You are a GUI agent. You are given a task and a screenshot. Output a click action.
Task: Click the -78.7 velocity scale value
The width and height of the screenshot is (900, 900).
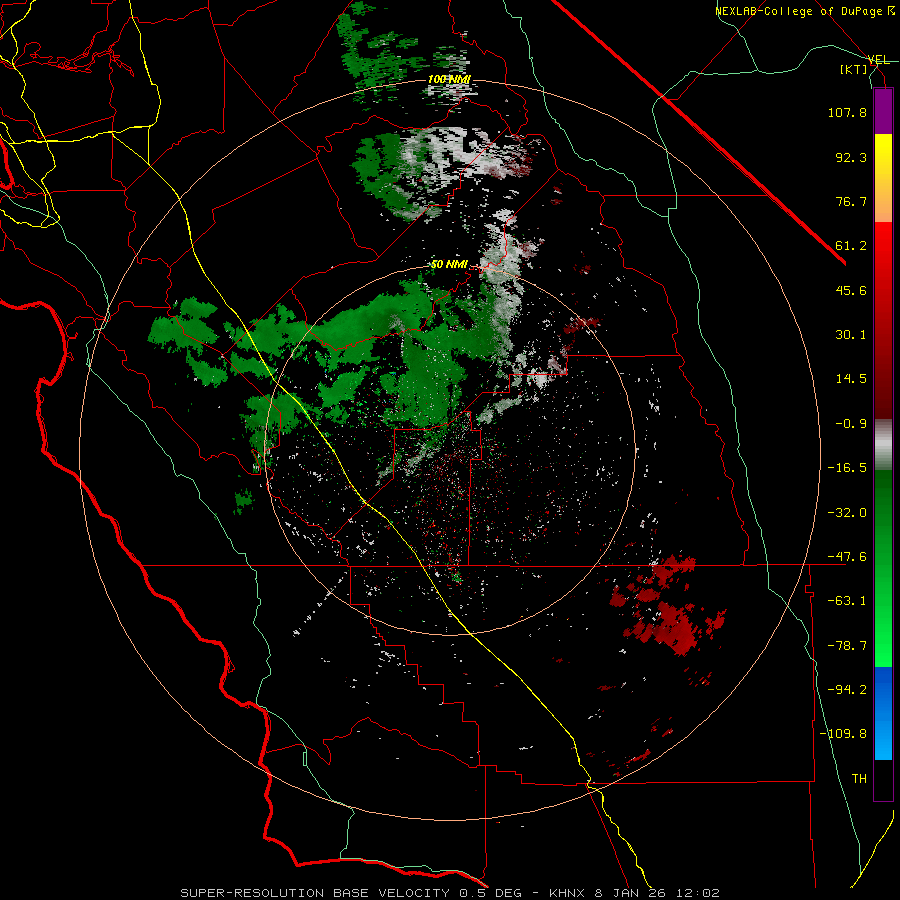point(847,646)
